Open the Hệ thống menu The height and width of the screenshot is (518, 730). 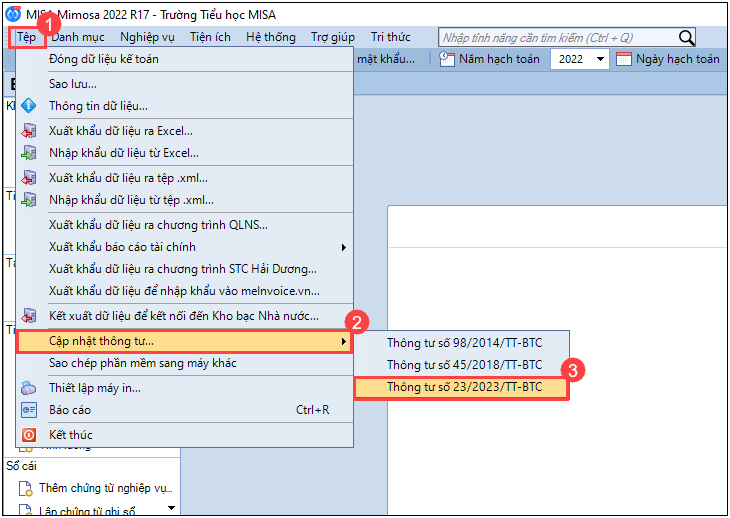pos(270,37)
